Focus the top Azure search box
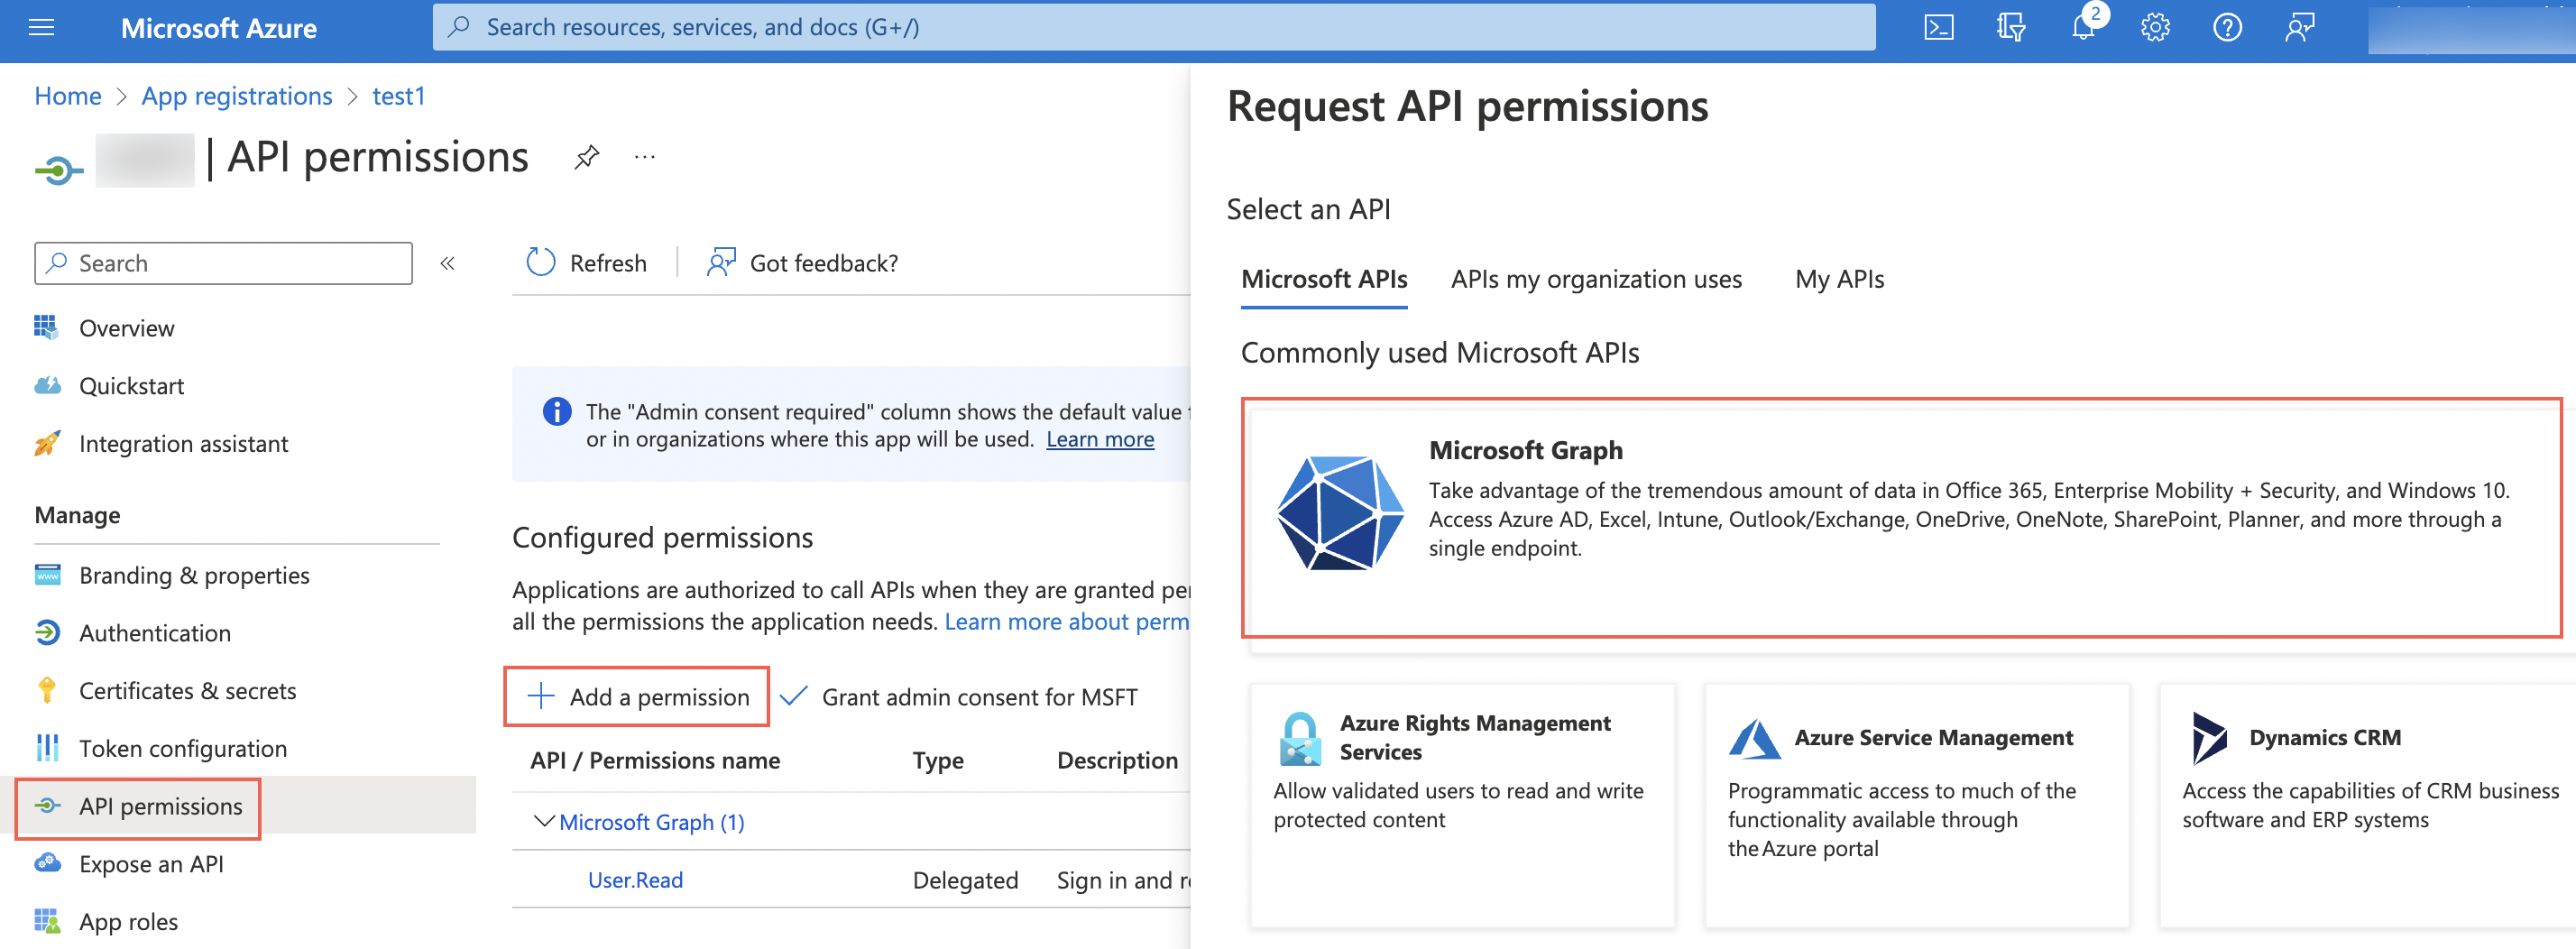The image size is (2576, 949). tap(1154, 27)
